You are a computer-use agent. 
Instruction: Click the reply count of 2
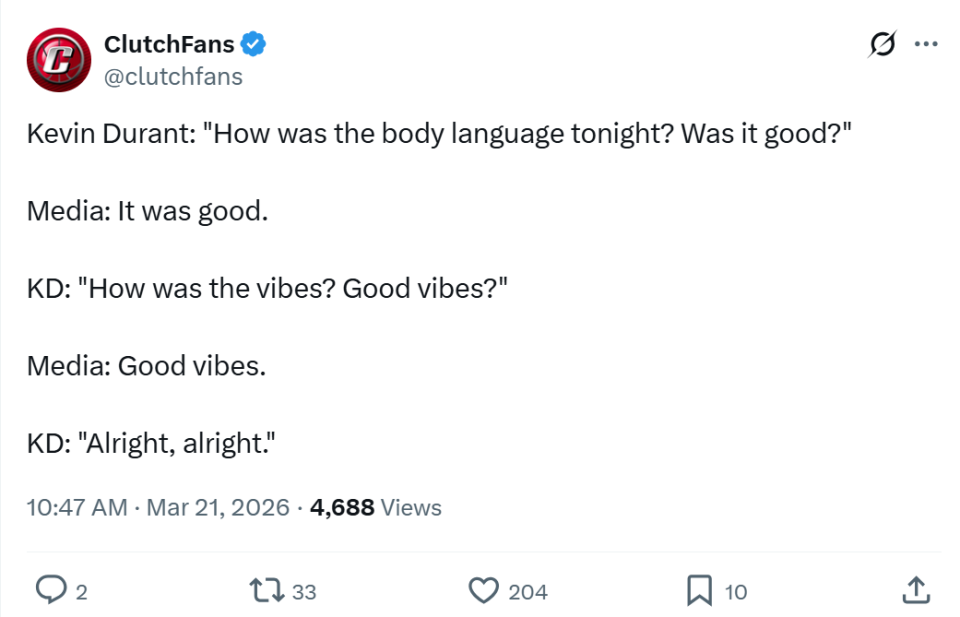[x=82, y=592]
